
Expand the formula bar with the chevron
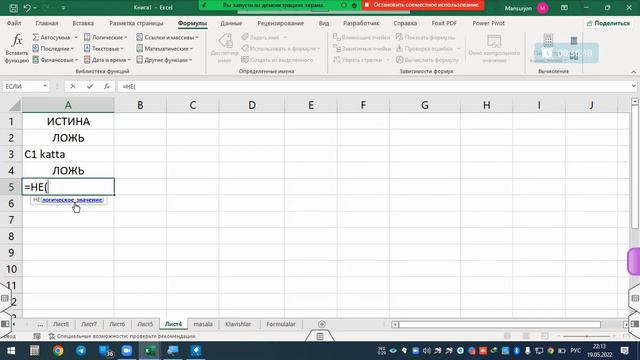point(633,86)
